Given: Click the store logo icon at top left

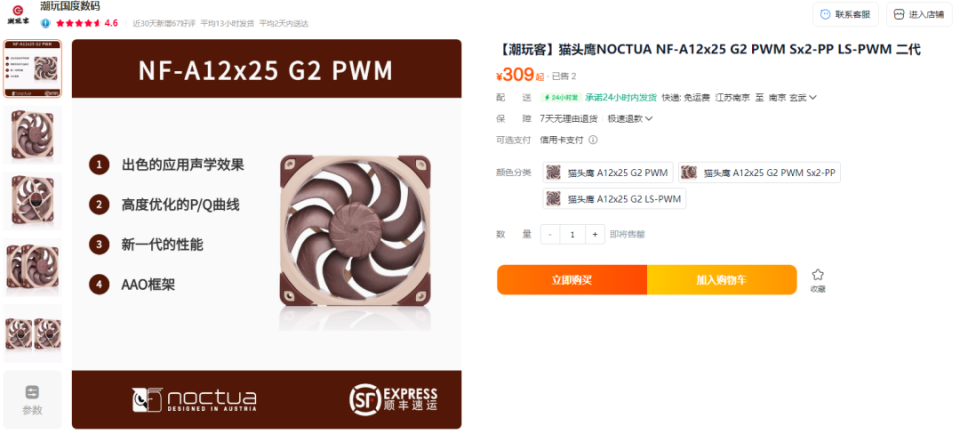Looking at the screenshot, I should [x=18, y=14].
